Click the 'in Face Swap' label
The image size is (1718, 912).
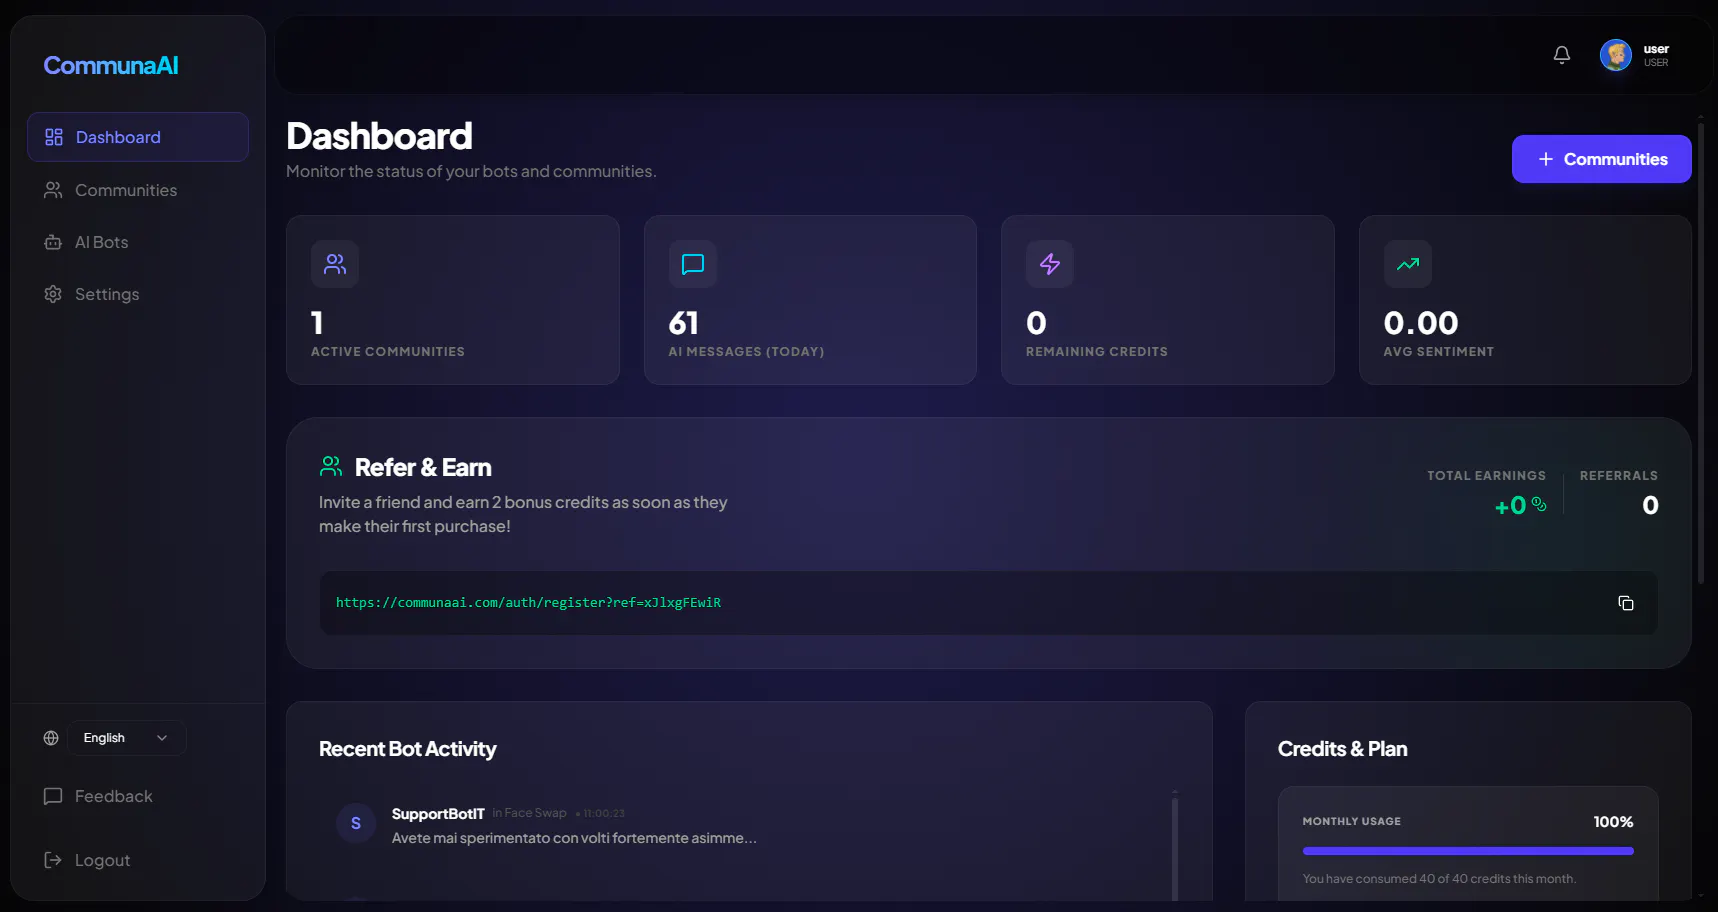pos(529,813)
